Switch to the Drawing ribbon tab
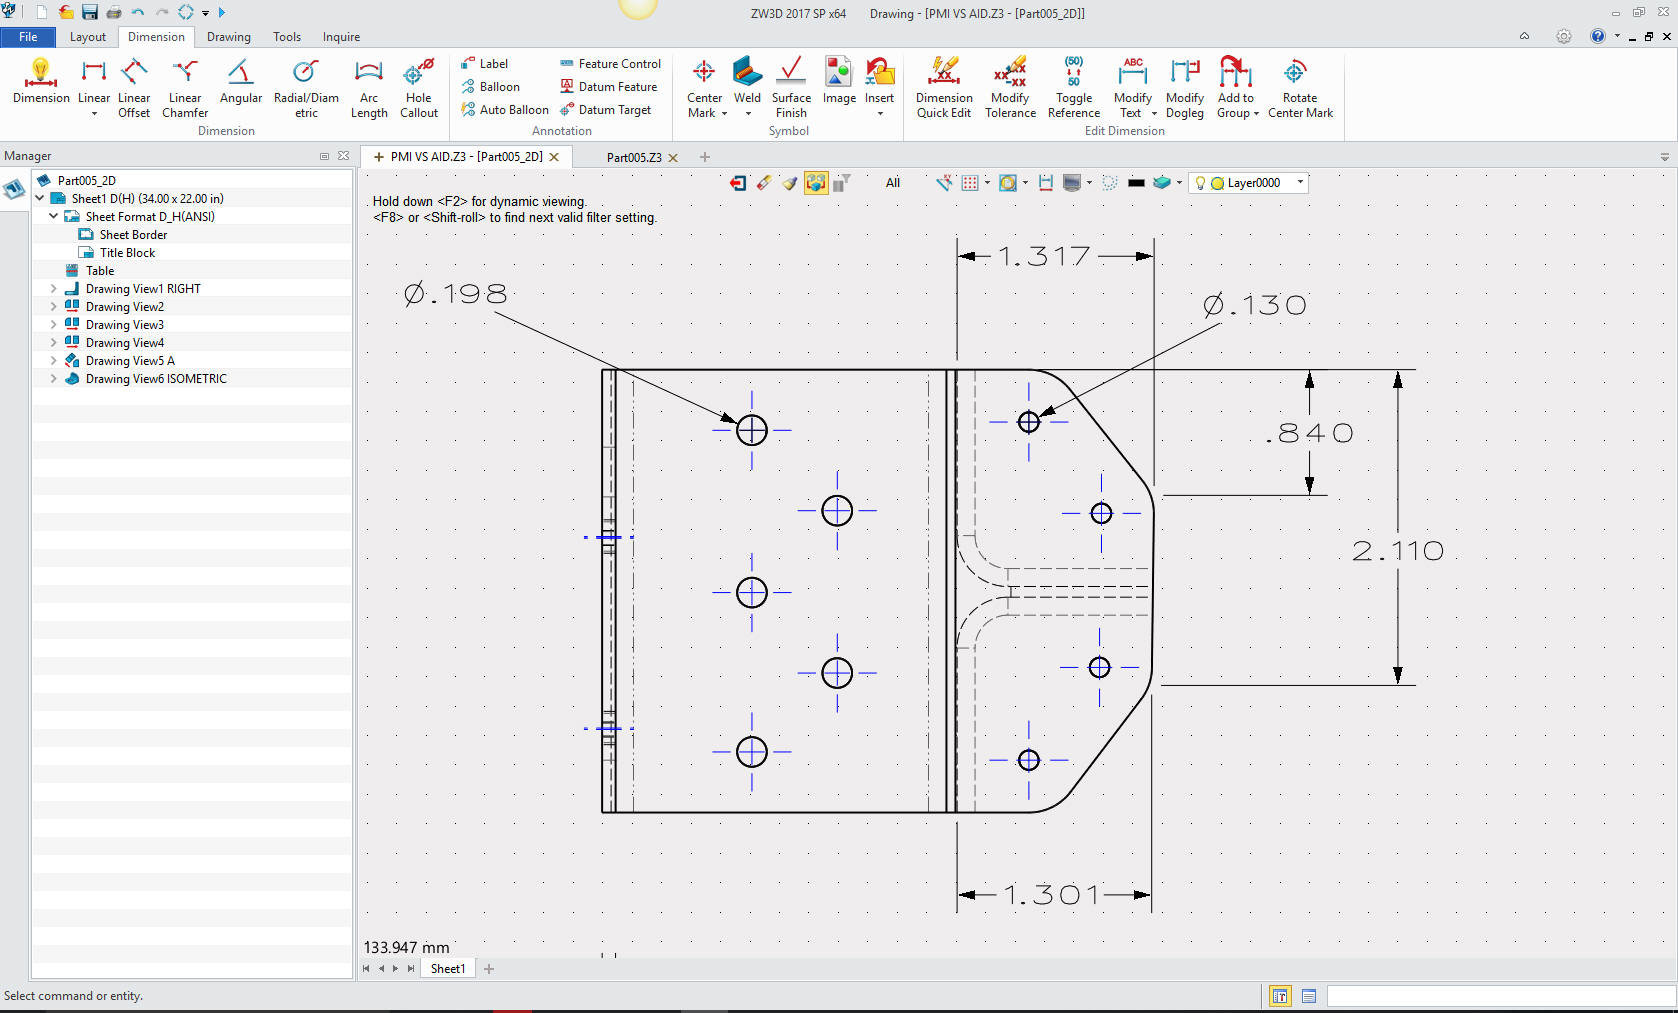Viewport: 1678px width, 1013px height. coord(229,37)
